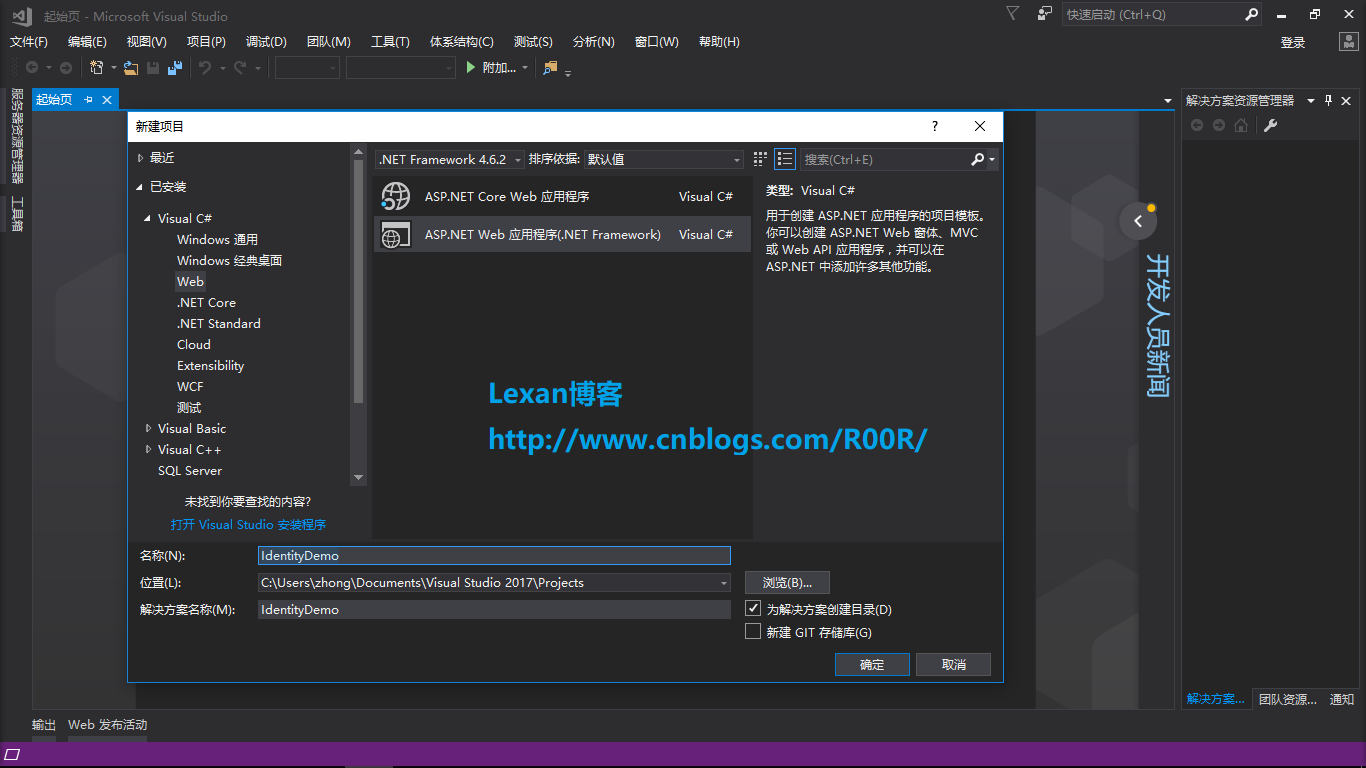
Task: Close the 起始页 tab
Action: [x=106, y=100]
